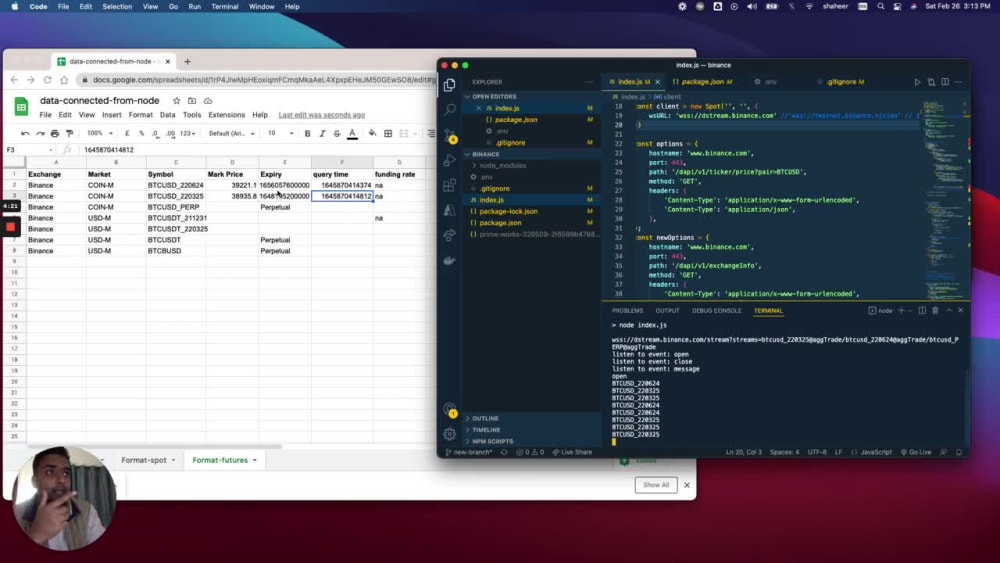
Task: Collapse the BINANCE folder section
Action: tap(486, 154)
